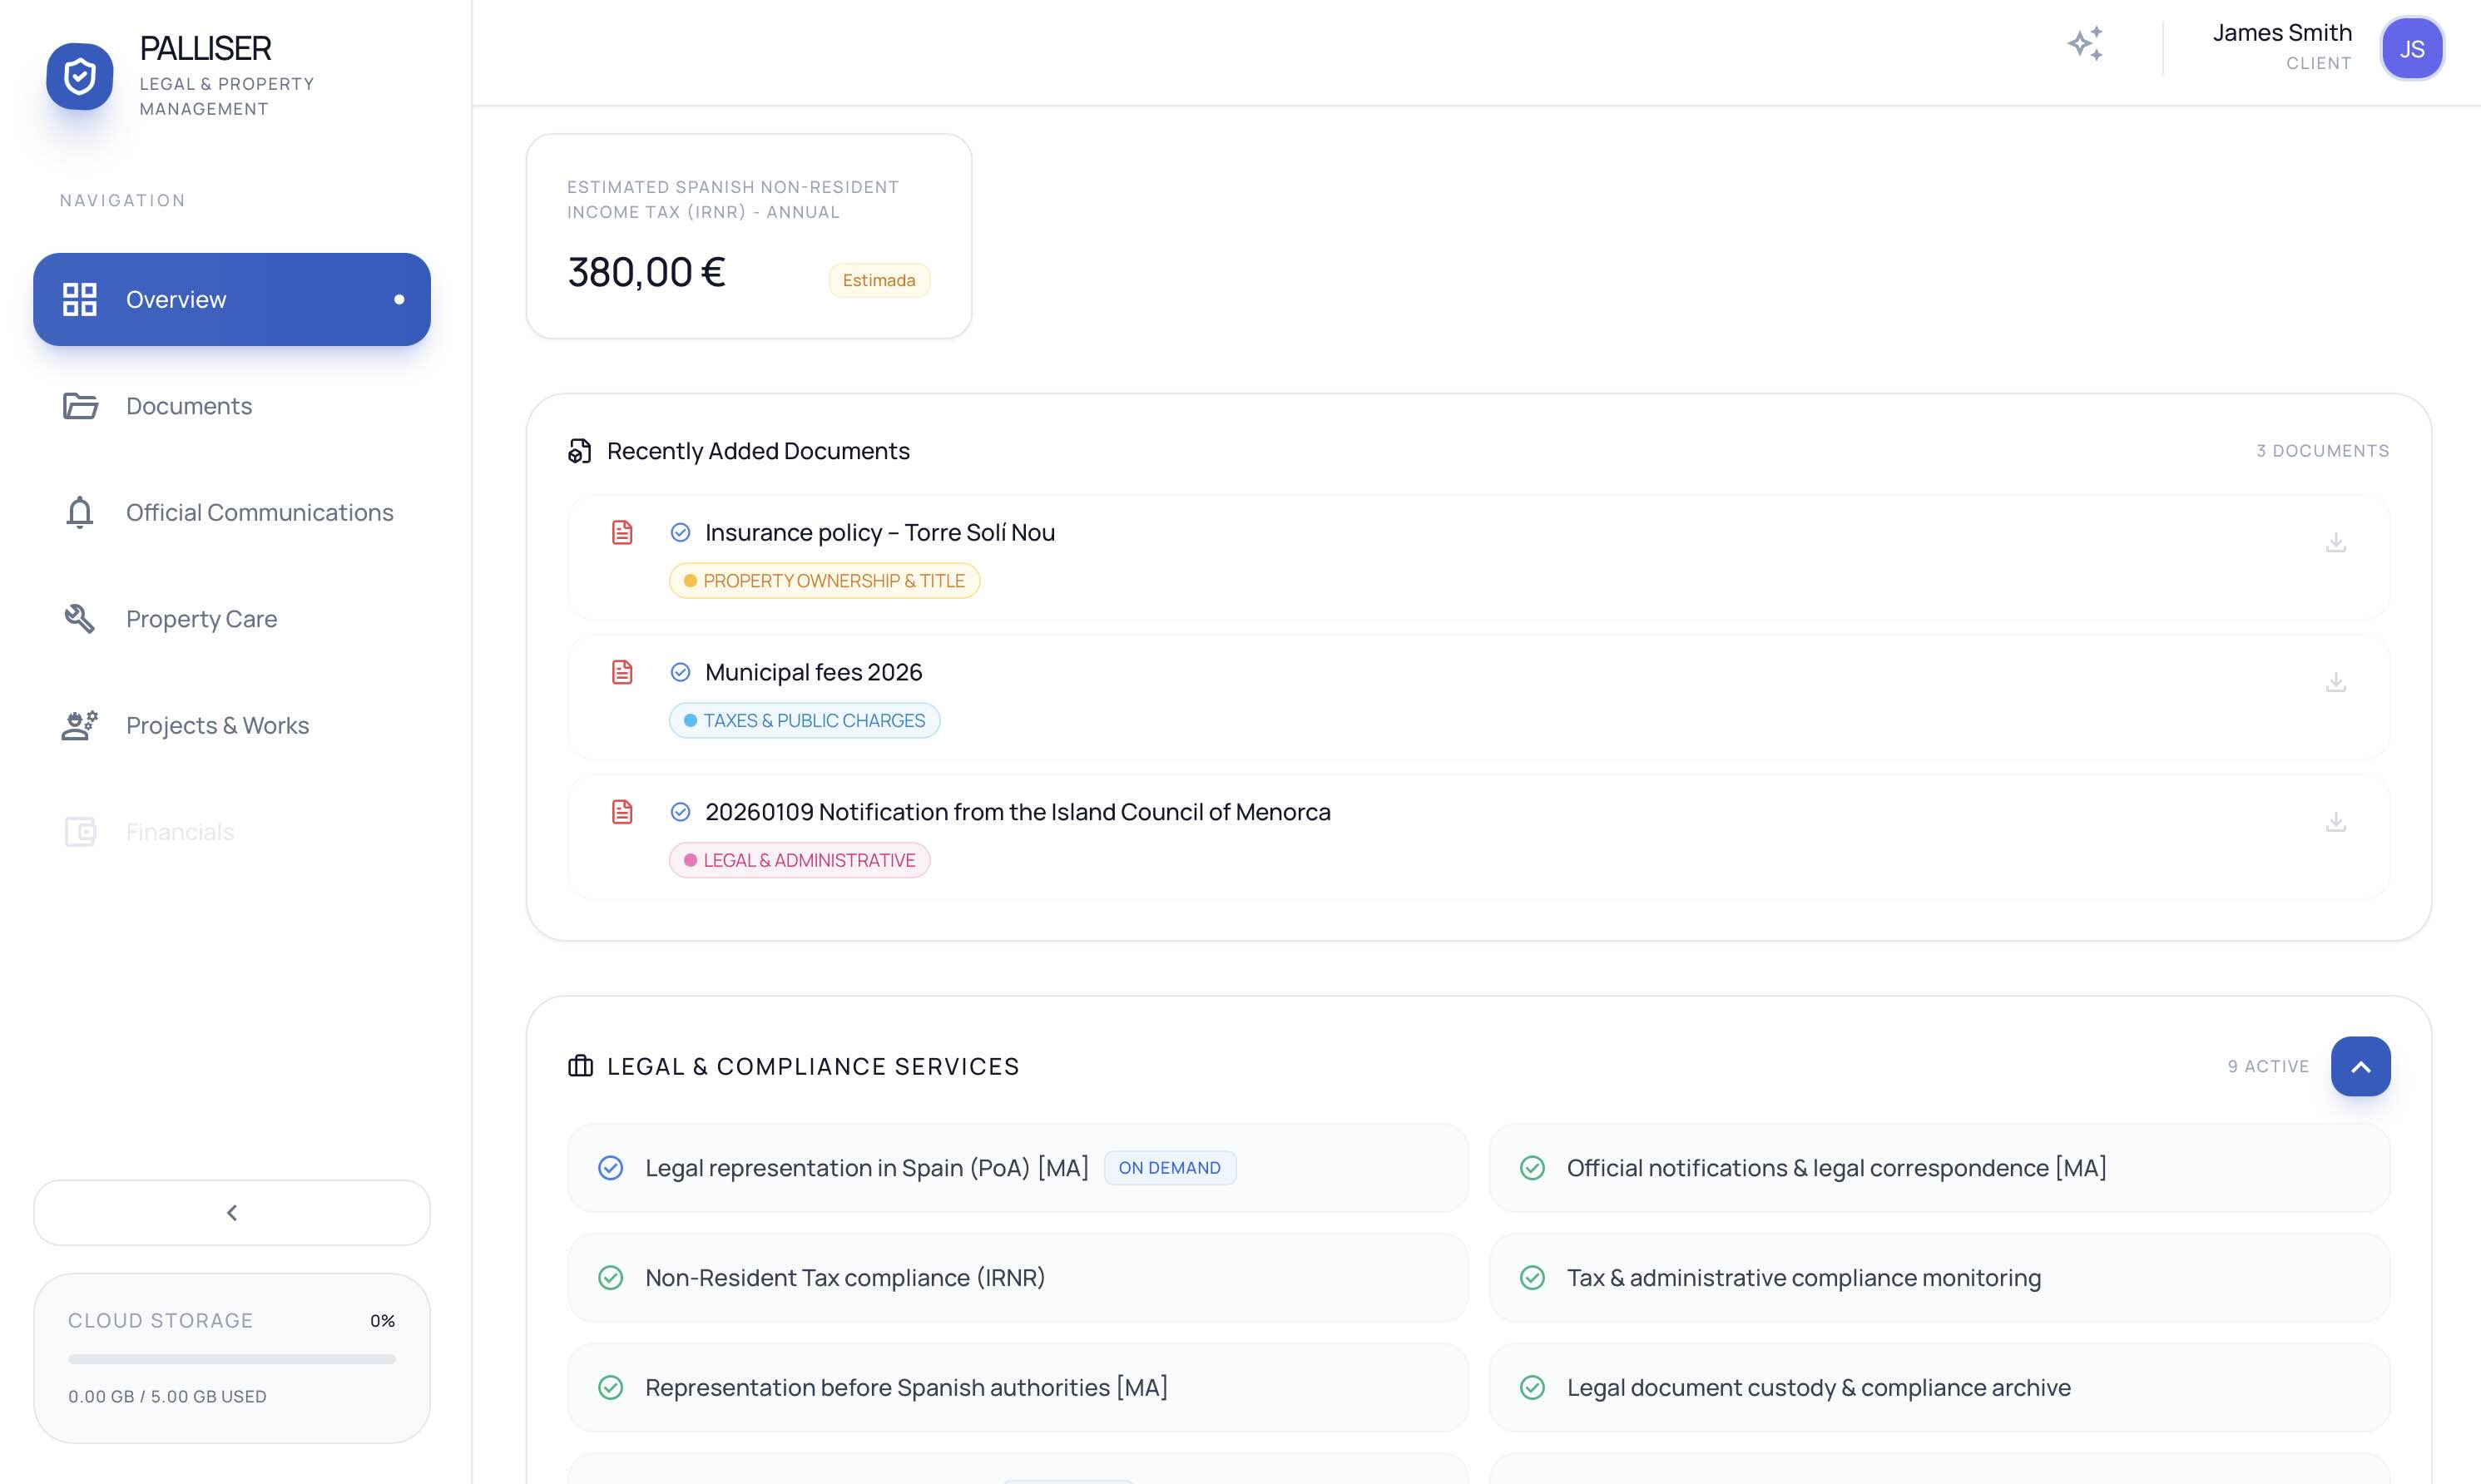
Task: Select the Financials menu item
Action: [232, 832]
